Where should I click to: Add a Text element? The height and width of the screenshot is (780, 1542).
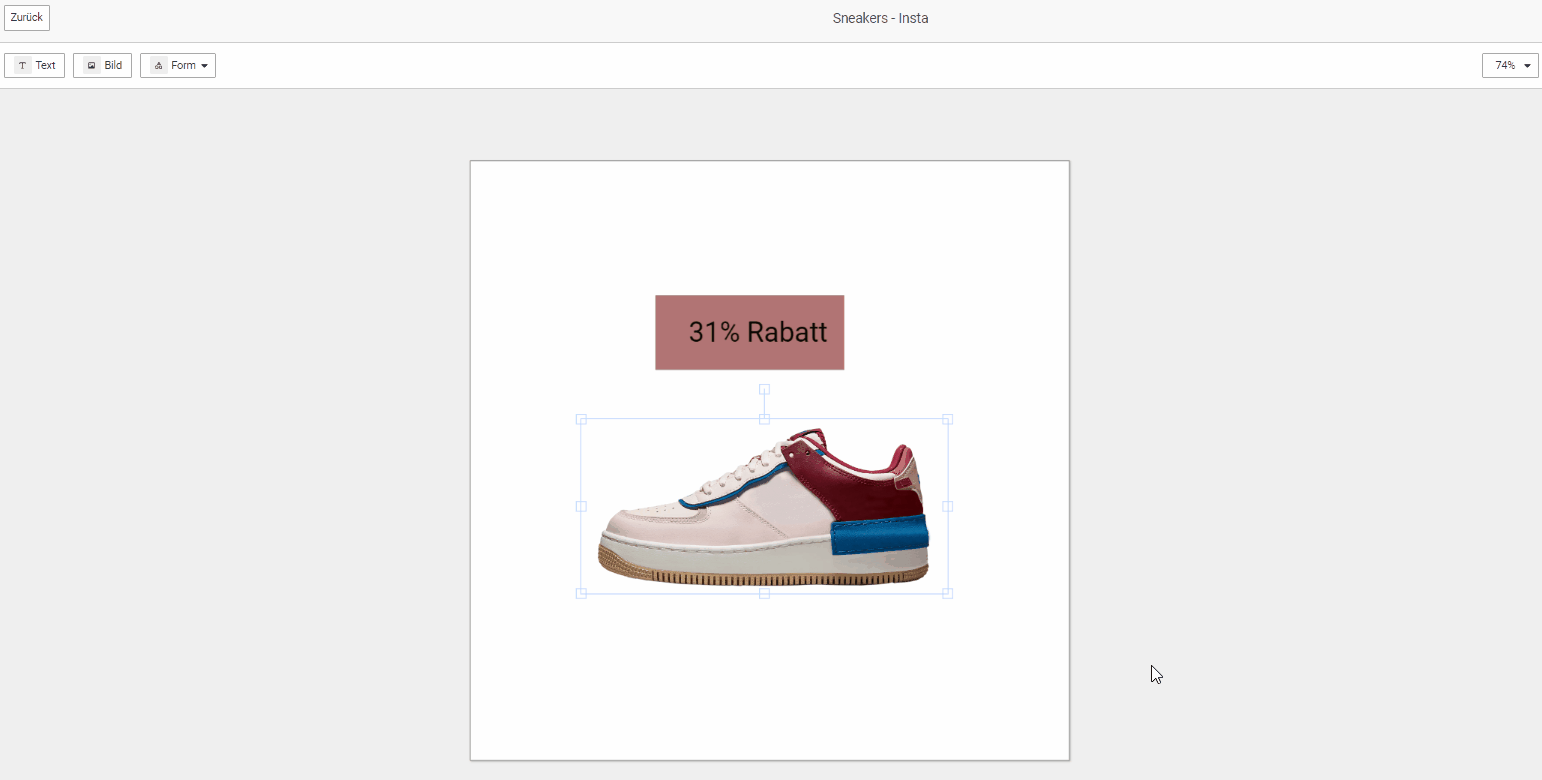coord(35,66)
